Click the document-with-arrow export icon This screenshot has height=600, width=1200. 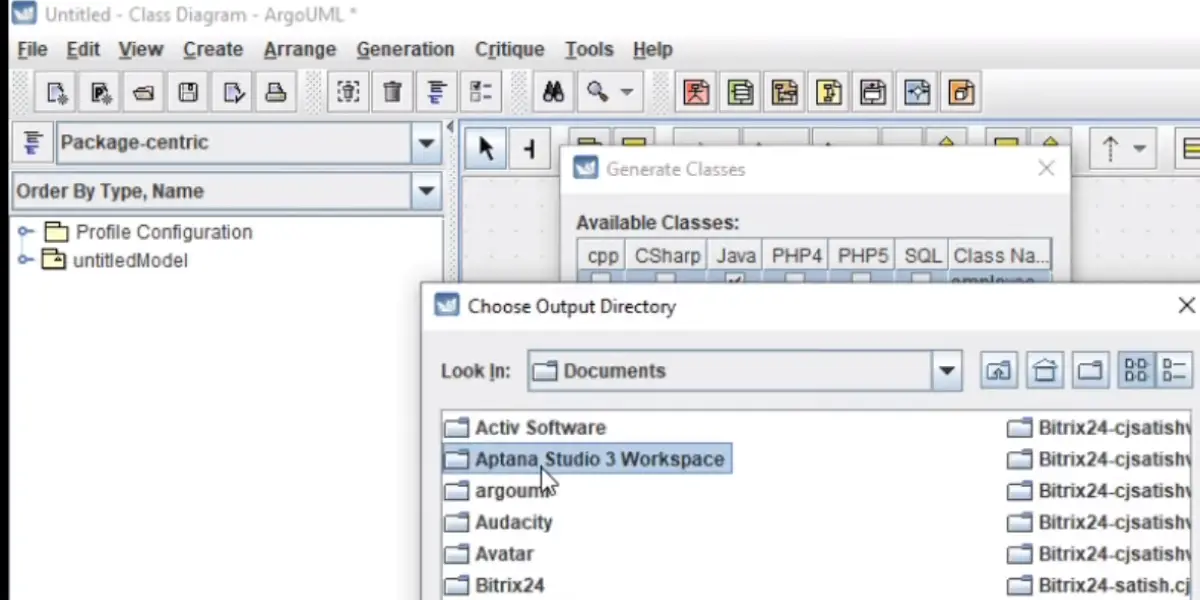[232, 93]
